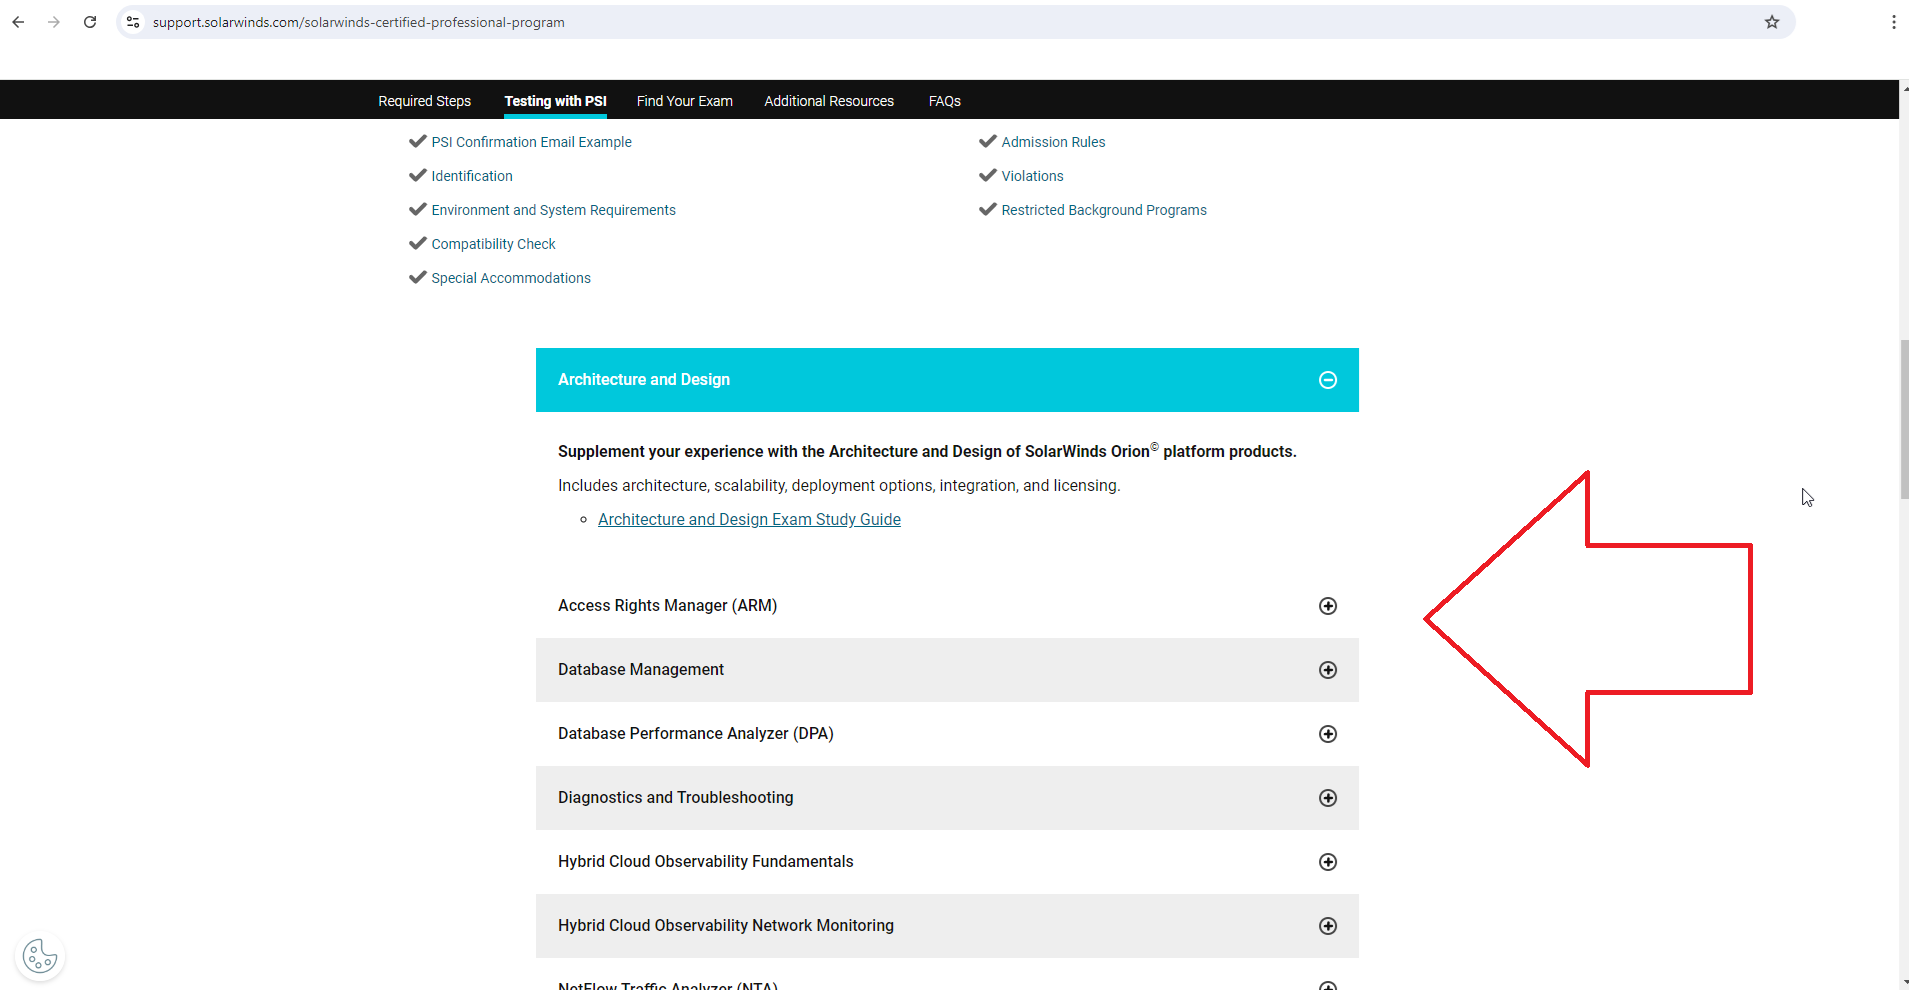Open Restricted Background Programs link

pos(1104,210)
